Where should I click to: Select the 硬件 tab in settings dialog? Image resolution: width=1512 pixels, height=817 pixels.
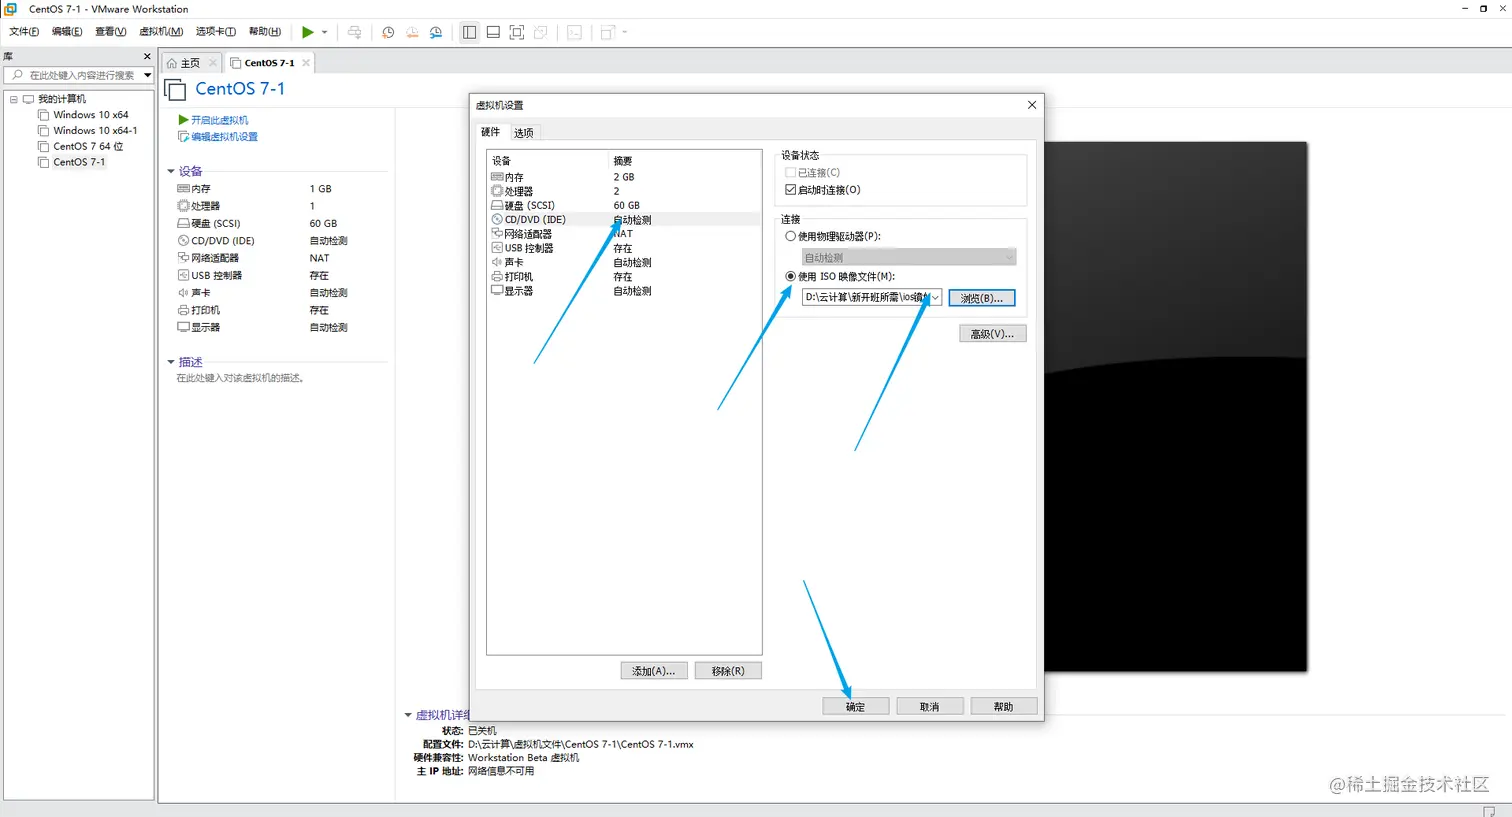tap(490, 132)
